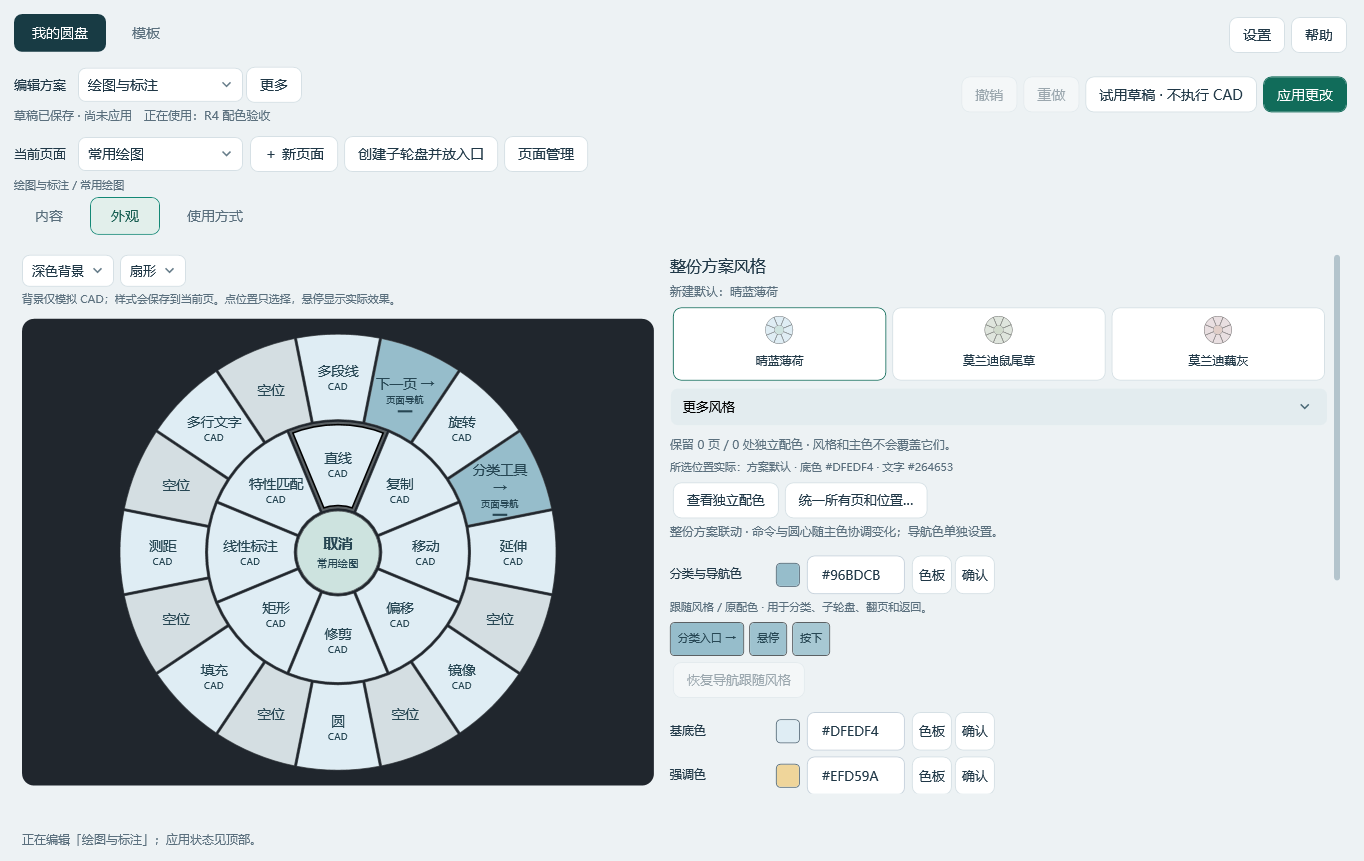Click the 基底色 color swatch
This screenshot has width=1364, height=861.
pyautogui.click(x=788, y=731)
